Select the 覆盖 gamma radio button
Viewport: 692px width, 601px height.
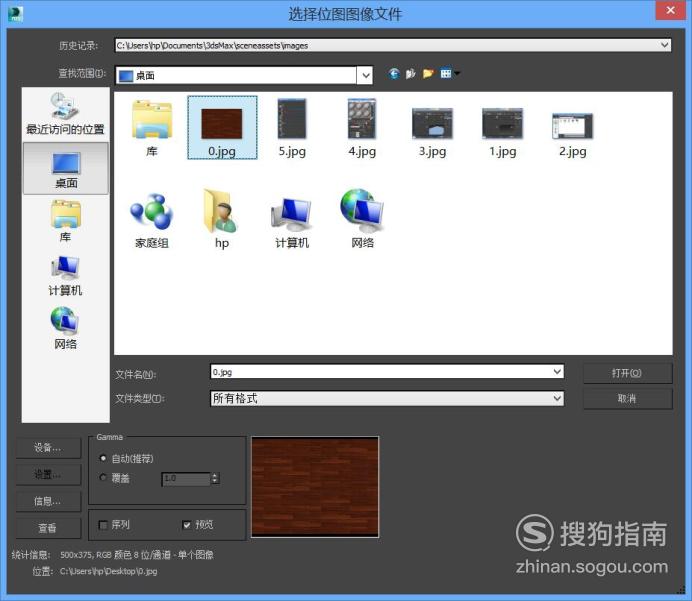(103, 477)
